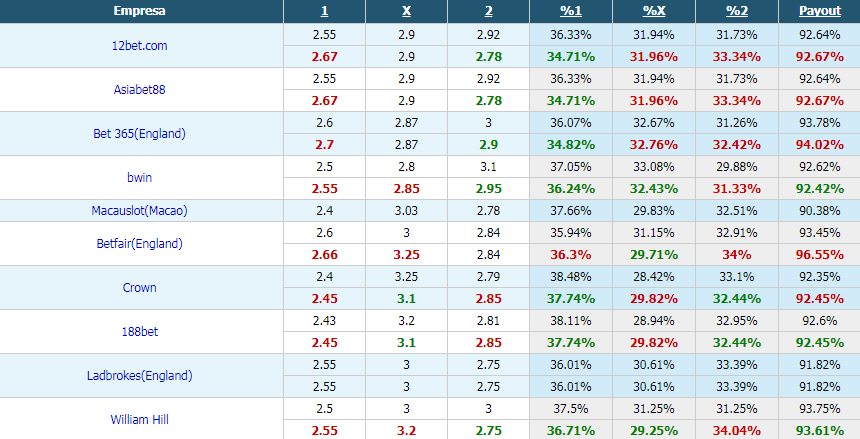This screenshot has height=439, width=860.
Task: Click Betfair payout 96.55%
Action: tap(819, 255)
